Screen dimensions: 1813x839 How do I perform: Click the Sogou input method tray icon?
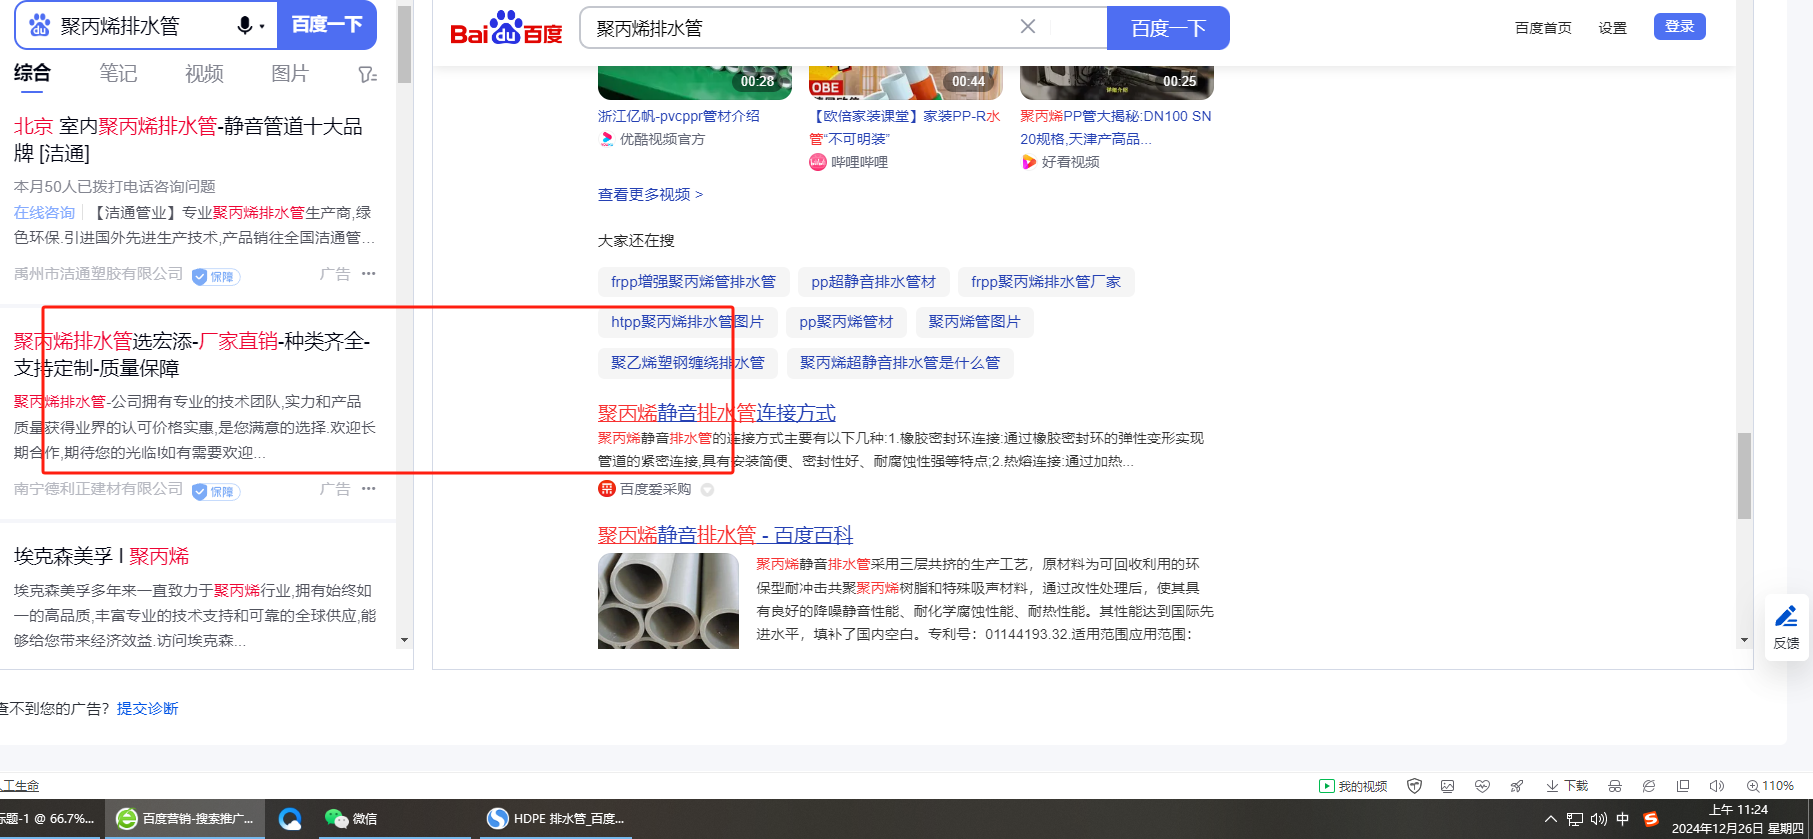tap(1651, 819)
